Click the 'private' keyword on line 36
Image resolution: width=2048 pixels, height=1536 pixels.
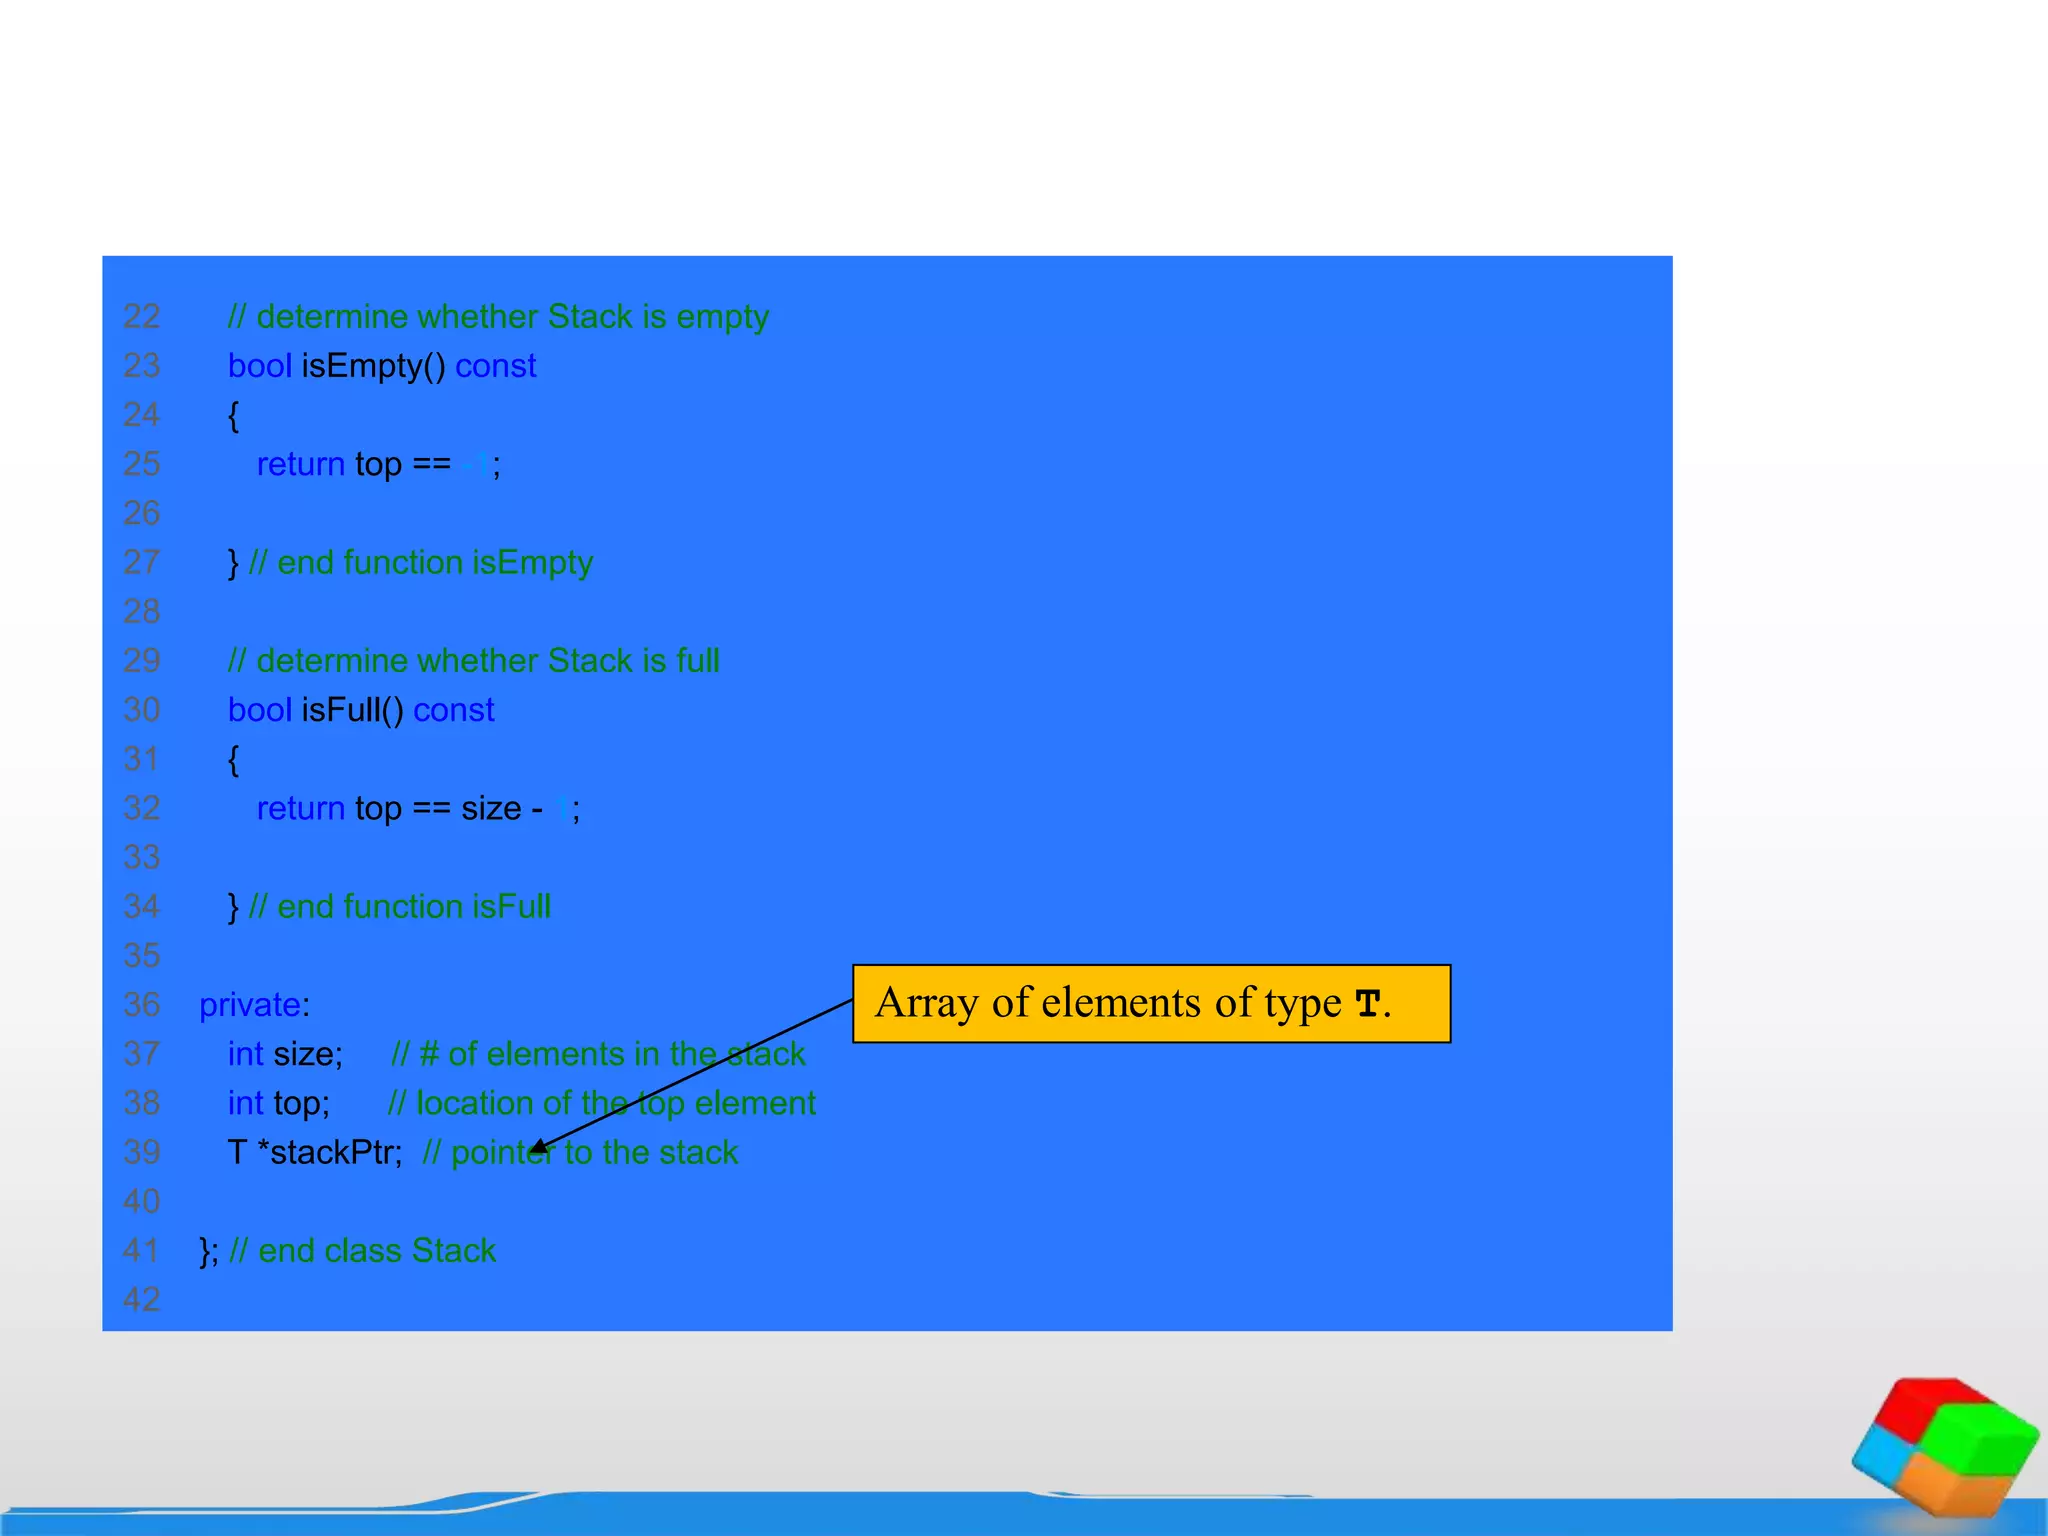pyautogui.click(x=249, y=1004)
